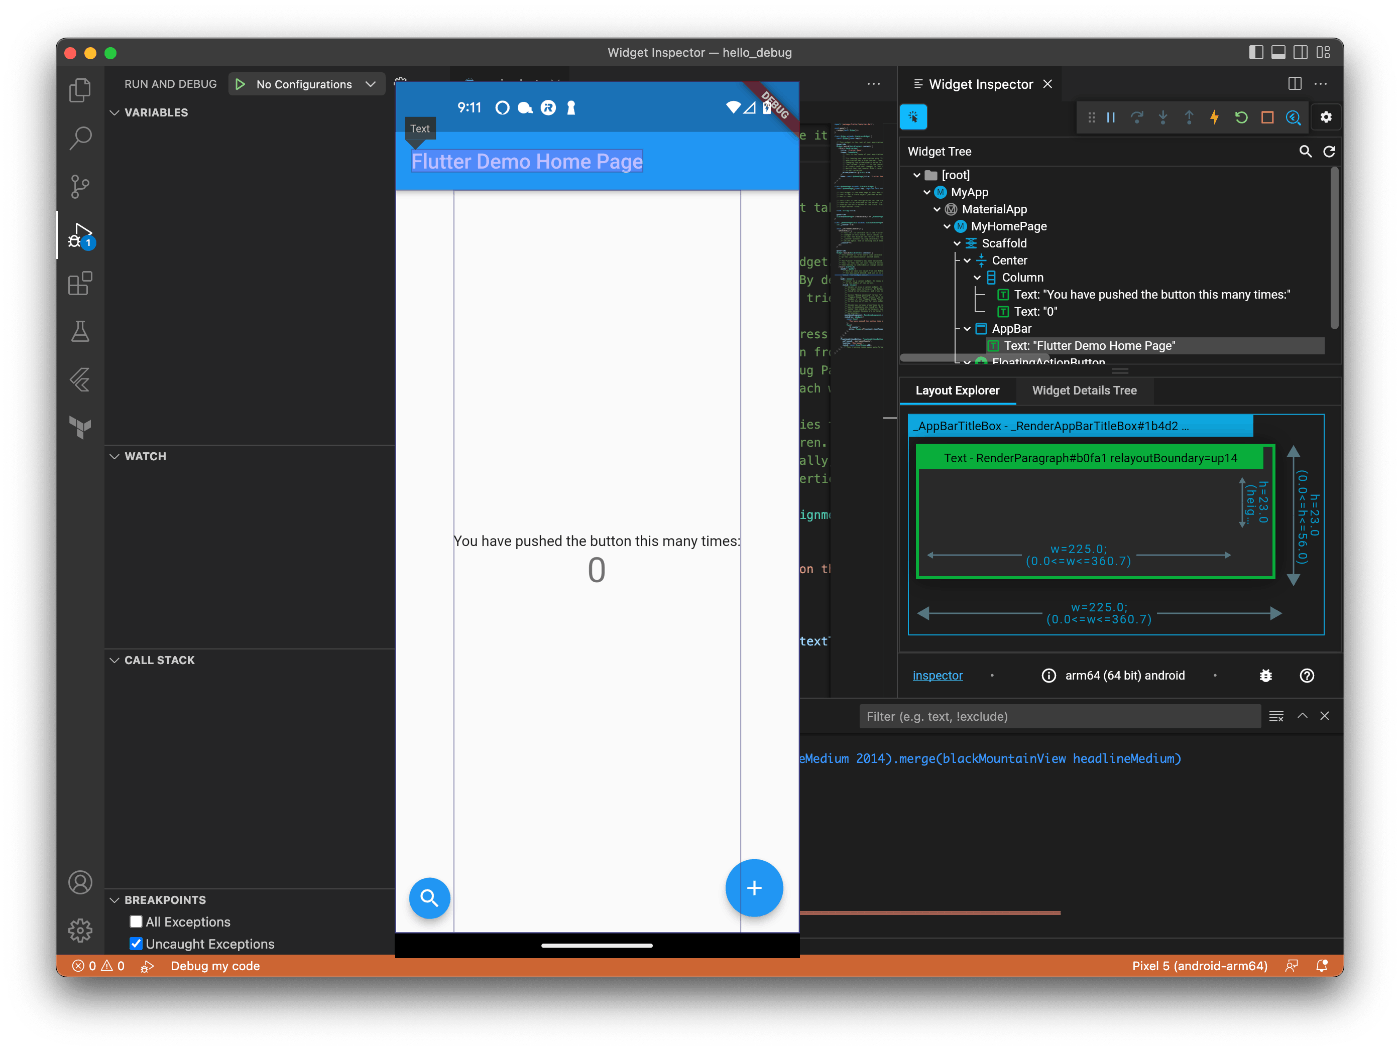This screenshot has height=1051, width=1400.
Task: Maximize the panel with the chevron-up icon
Action: (1302, 716)
